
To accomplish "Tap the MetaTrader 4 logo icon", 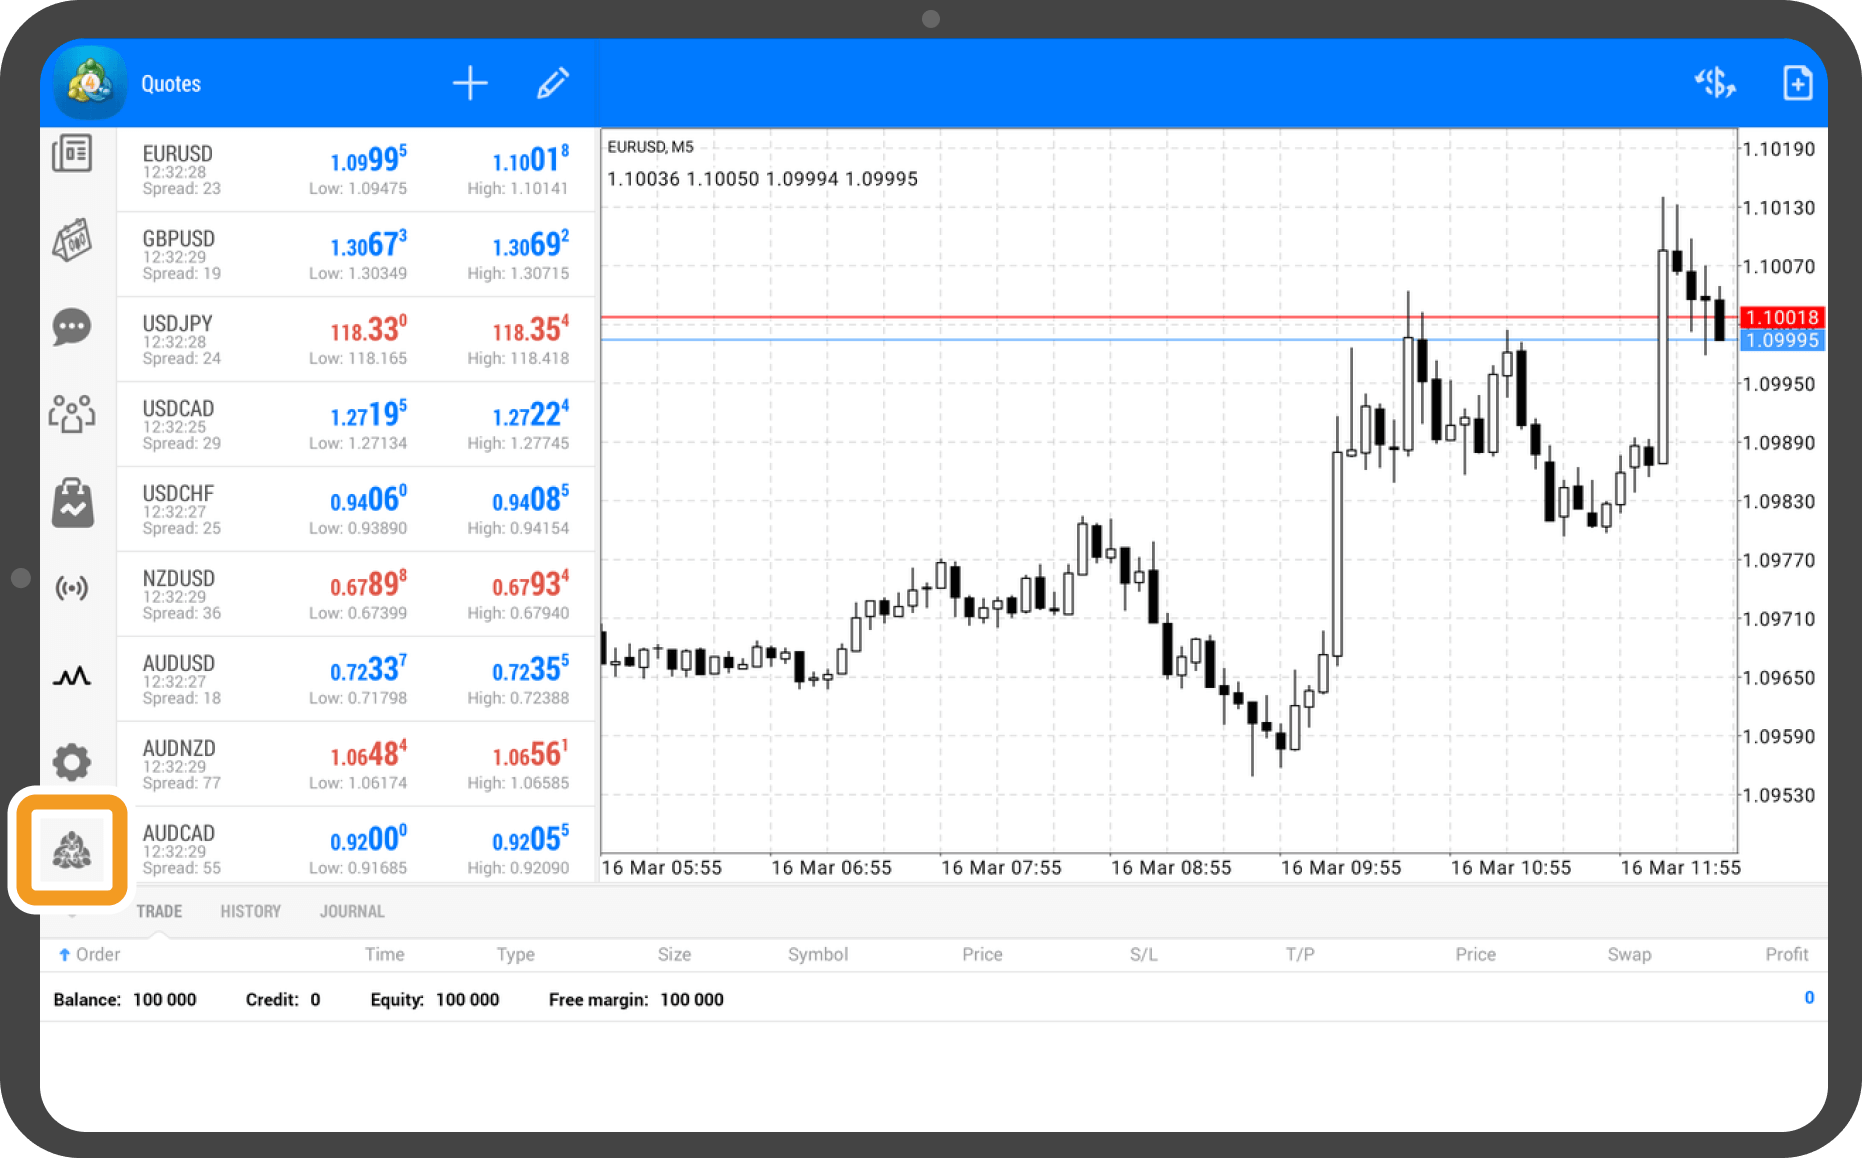I will [x=90, y=83].
